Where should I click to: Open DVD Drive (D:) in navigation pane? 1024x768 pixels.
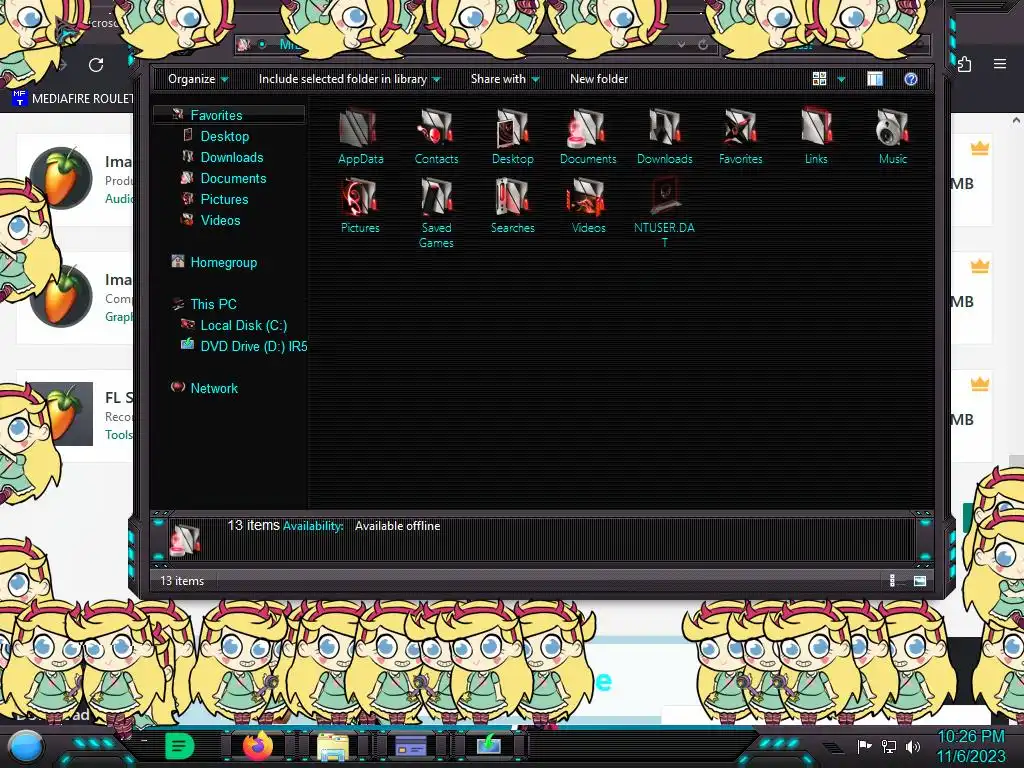(x=253, y=345)
